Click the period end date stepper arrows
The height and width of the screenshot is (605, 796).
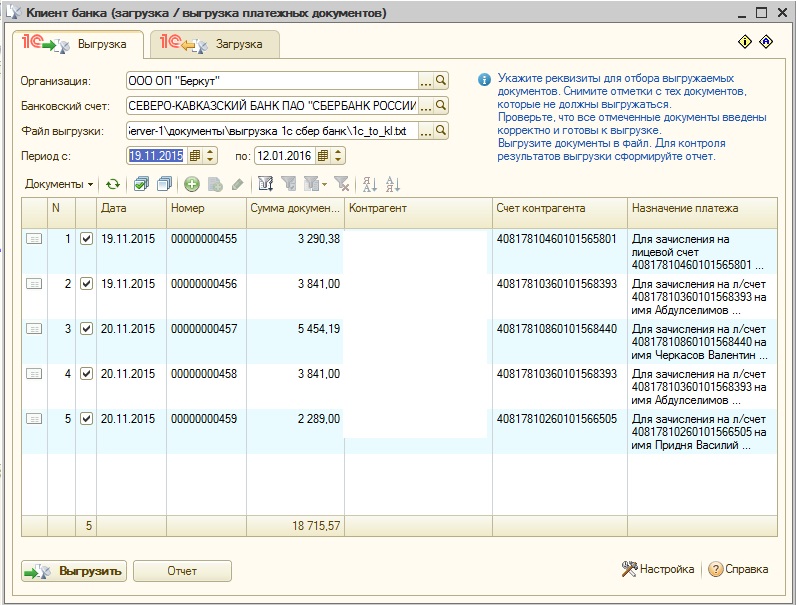tap(338, 155)
